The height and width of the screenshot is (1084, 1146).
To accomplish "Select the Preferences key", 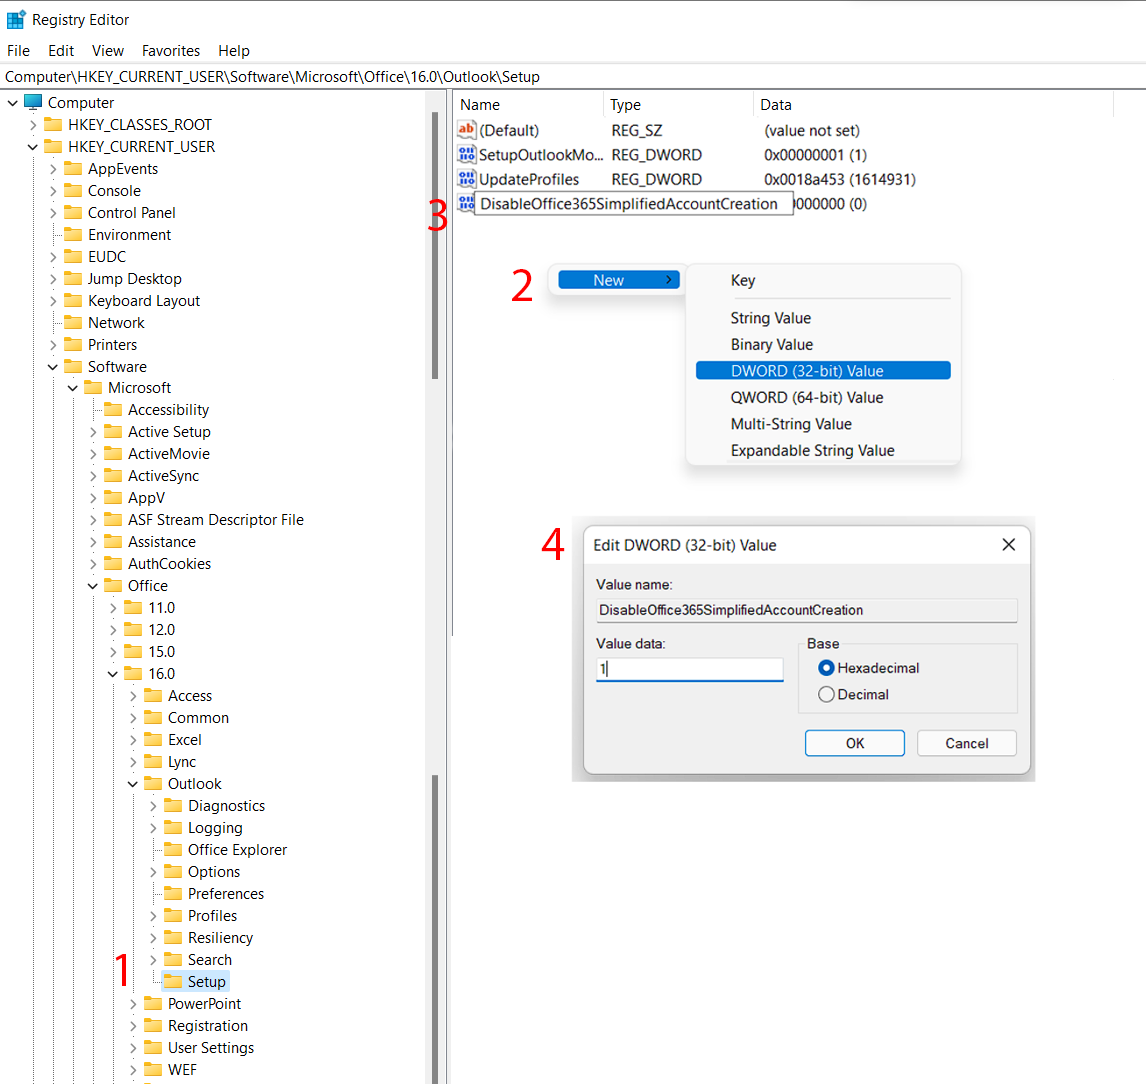I will 225,893.
